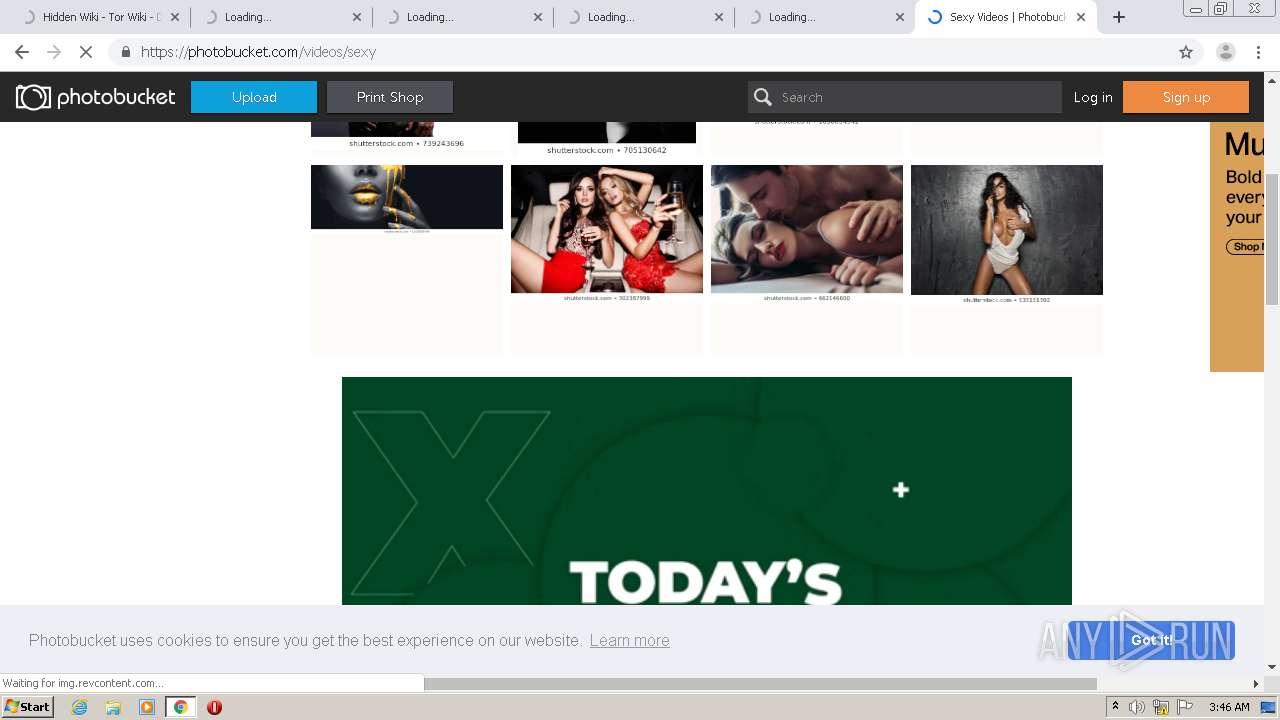Click the shutterstock.com 705130642 caption
Screen dimensions: 1280x720
pos(606,150)
